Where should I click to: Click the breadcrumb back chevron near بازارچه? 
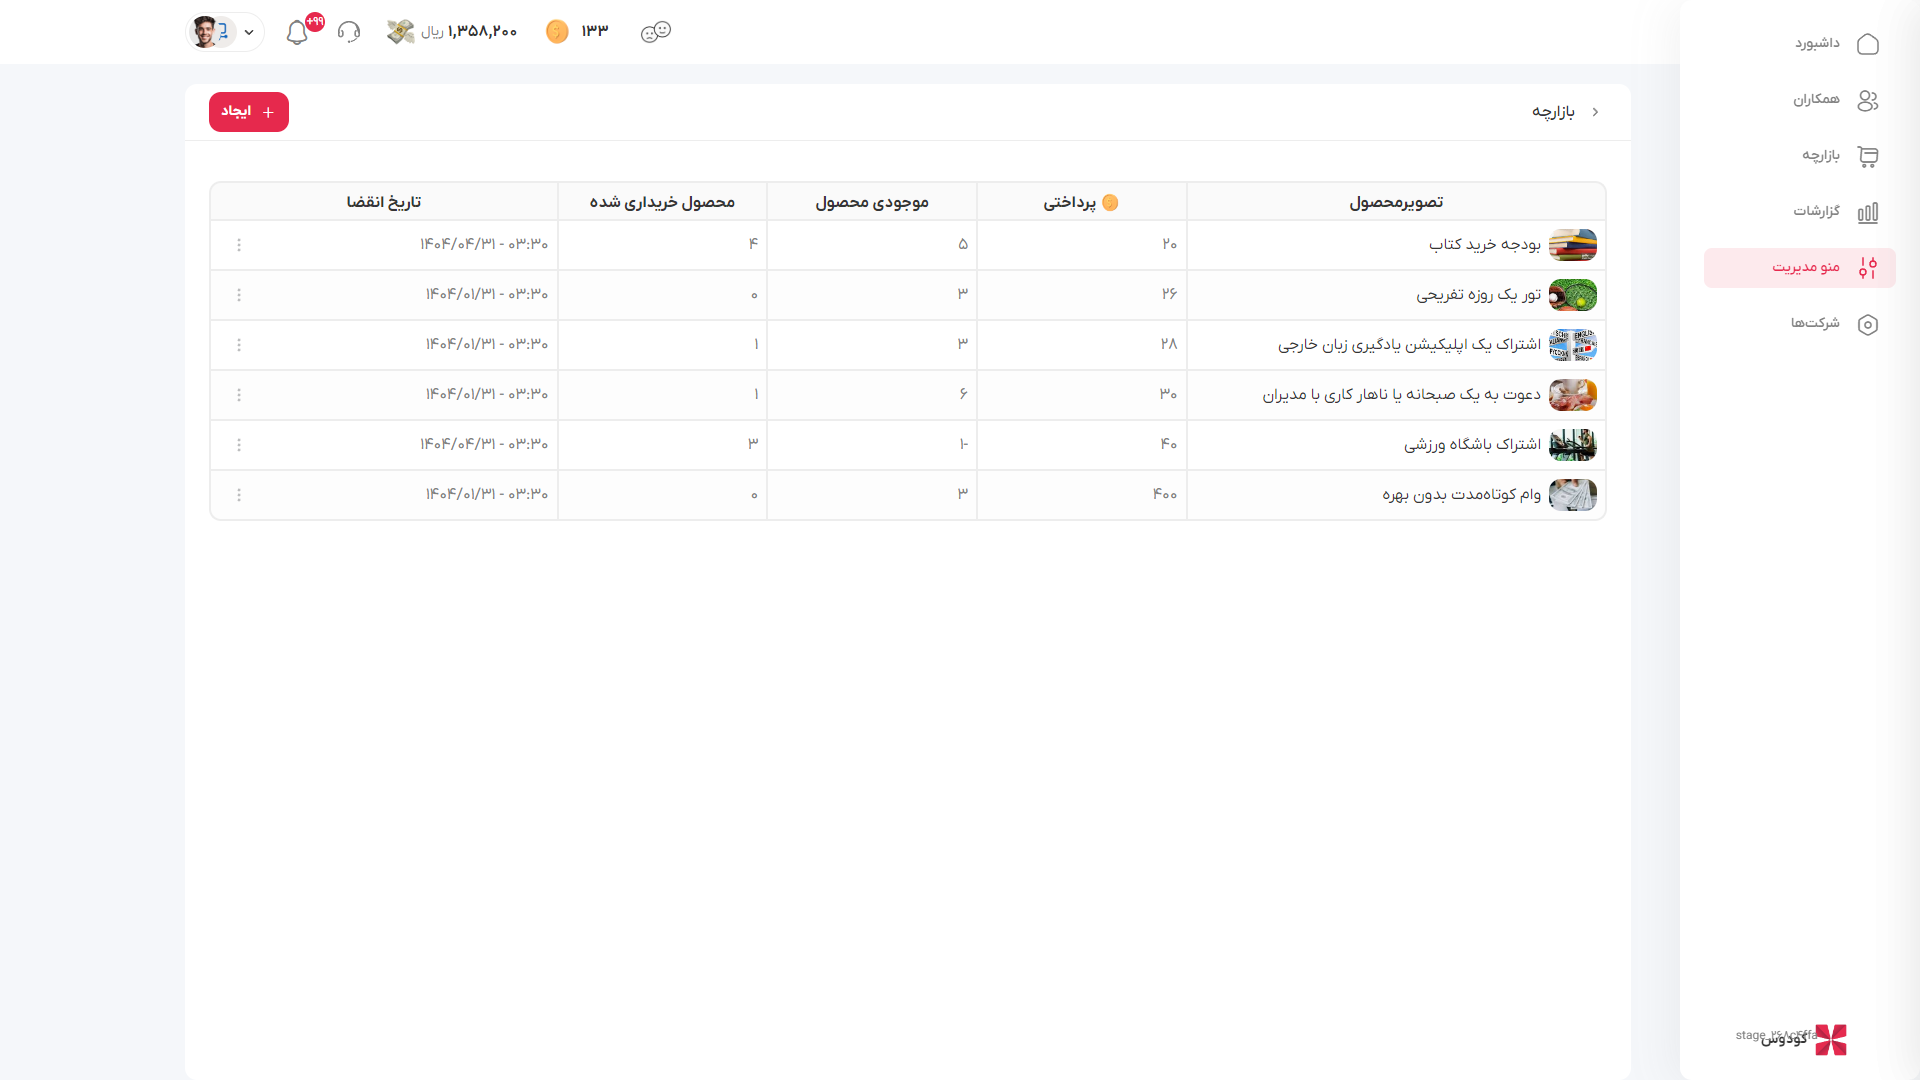pyautogui.click(x=1595, y=112)
